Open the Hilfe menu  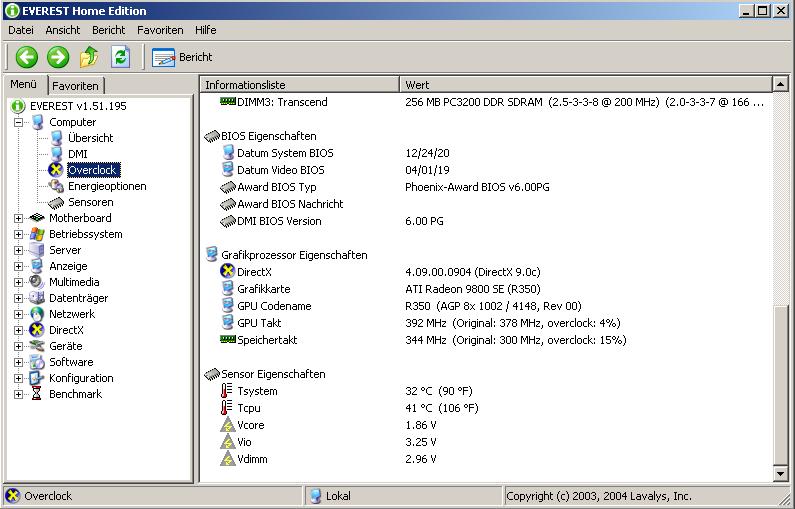206,30
